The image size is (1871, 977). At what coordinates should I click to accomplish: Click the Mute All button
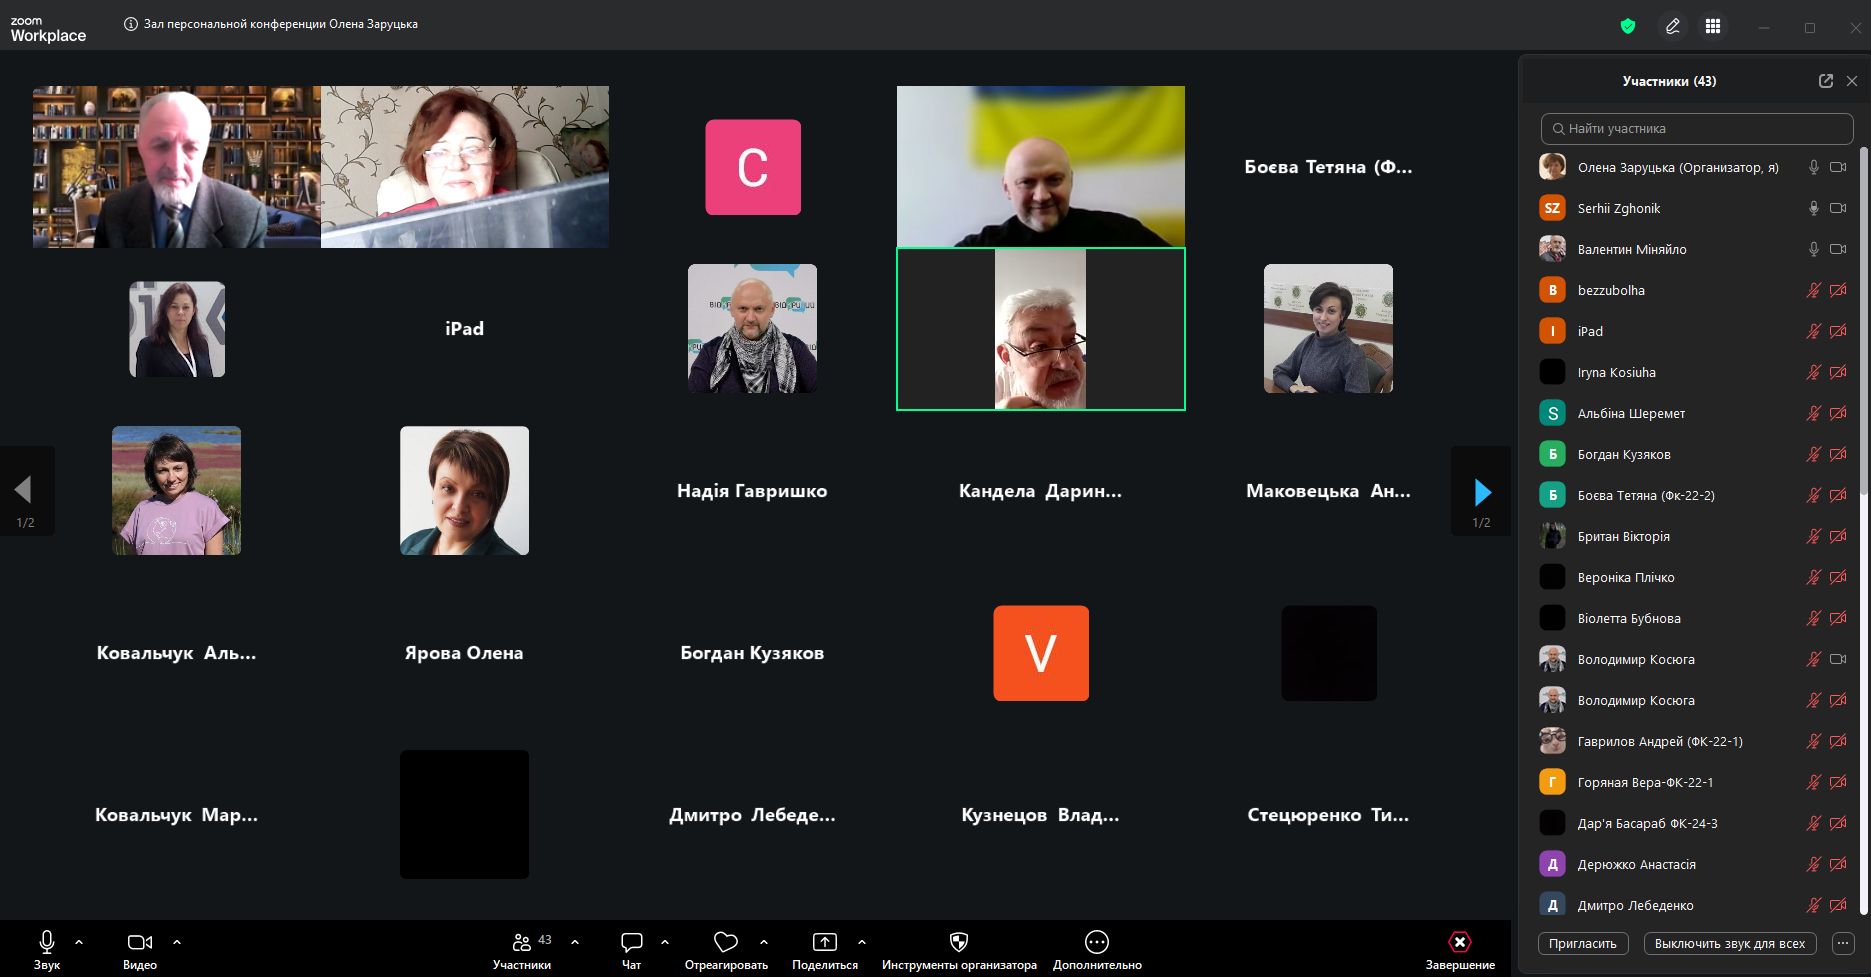(1729, 943)
